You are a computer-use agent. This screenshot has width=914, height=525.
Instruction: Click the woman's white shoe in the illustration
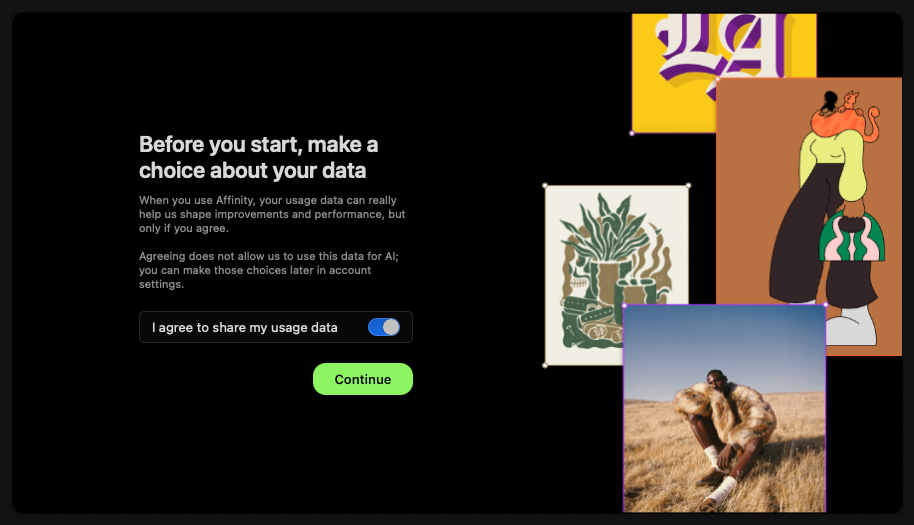850,328
